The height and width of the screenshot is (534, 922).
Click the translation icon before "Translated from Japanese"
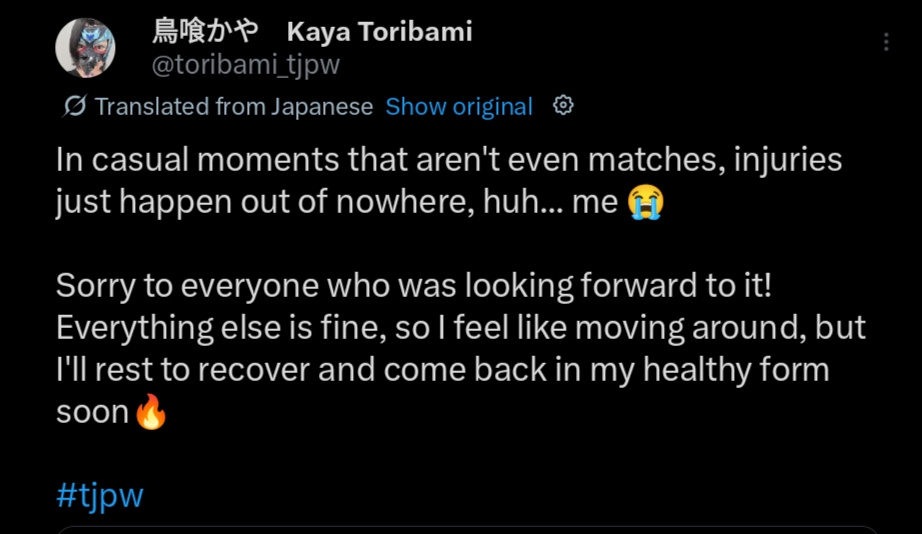75,106
